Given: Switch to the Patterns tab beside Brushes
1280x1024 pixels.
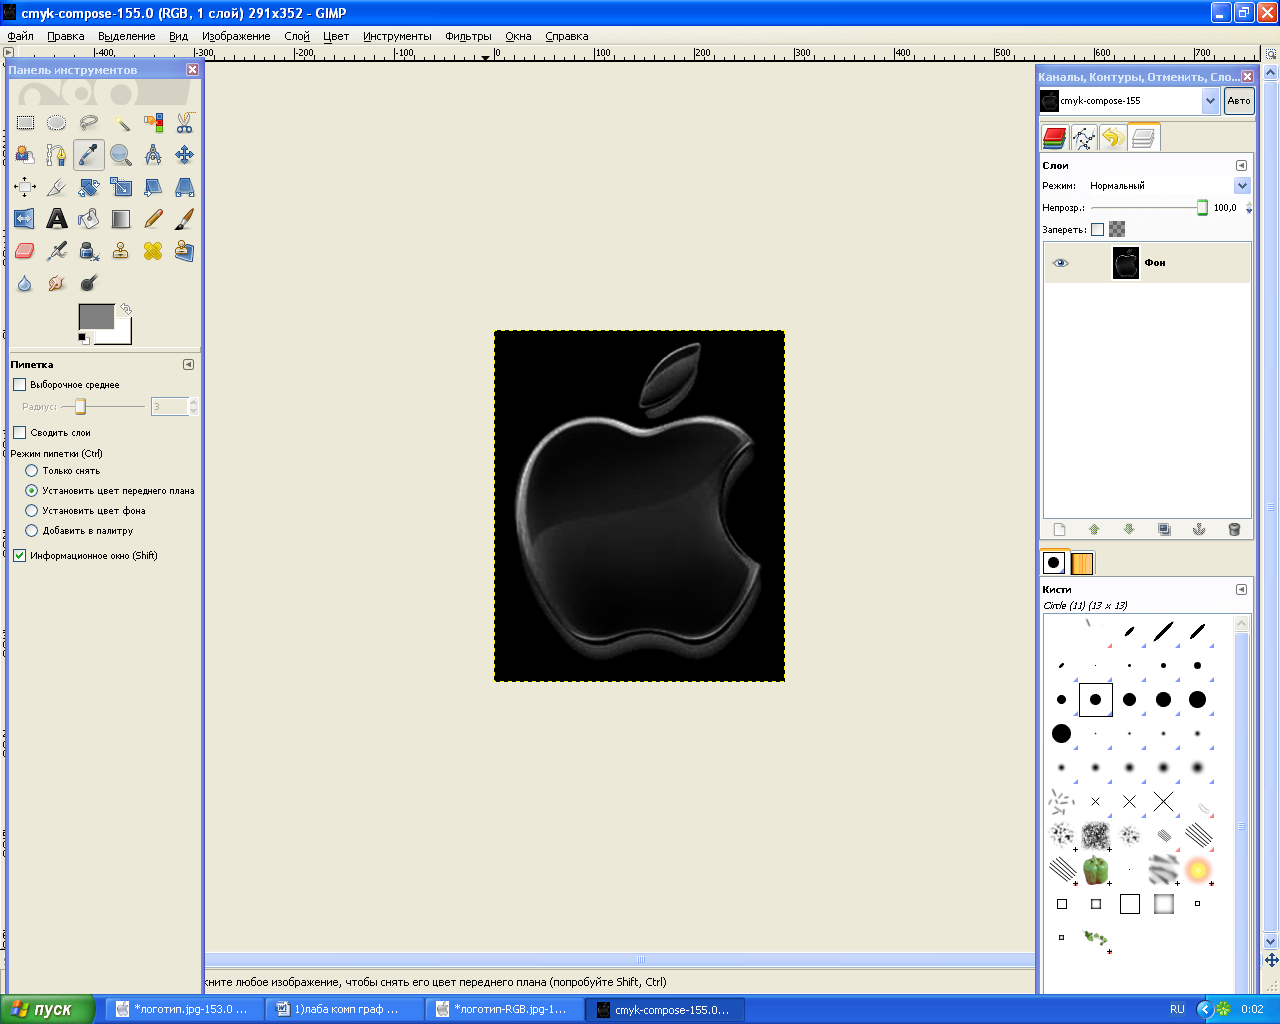Looking at the screenshot, I should [1082, 563].
